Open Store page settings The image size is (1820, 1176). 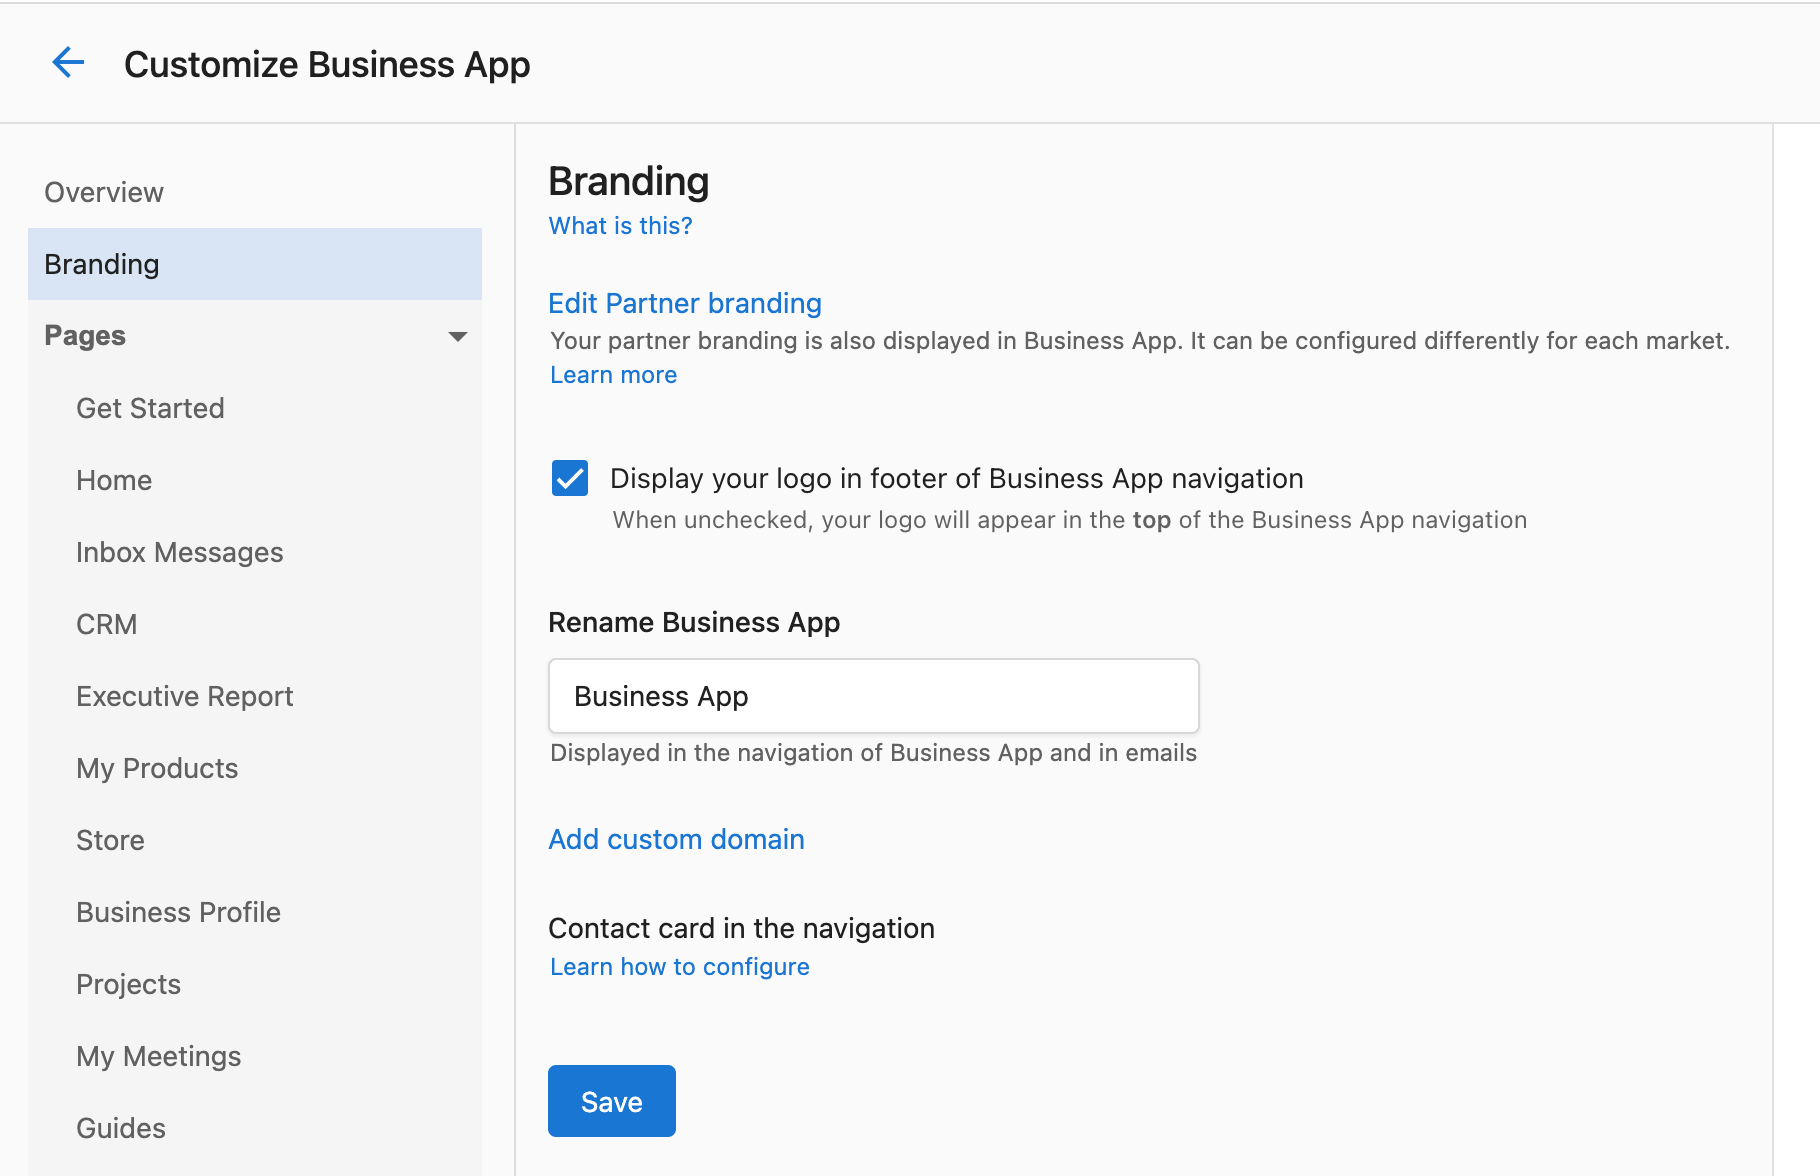coord(110,840)
